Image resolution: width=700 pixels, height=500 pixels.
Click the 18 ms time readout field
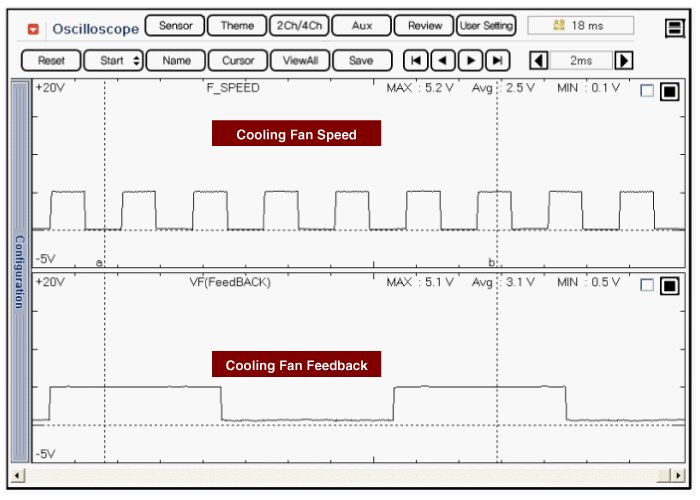pos(580,26)
